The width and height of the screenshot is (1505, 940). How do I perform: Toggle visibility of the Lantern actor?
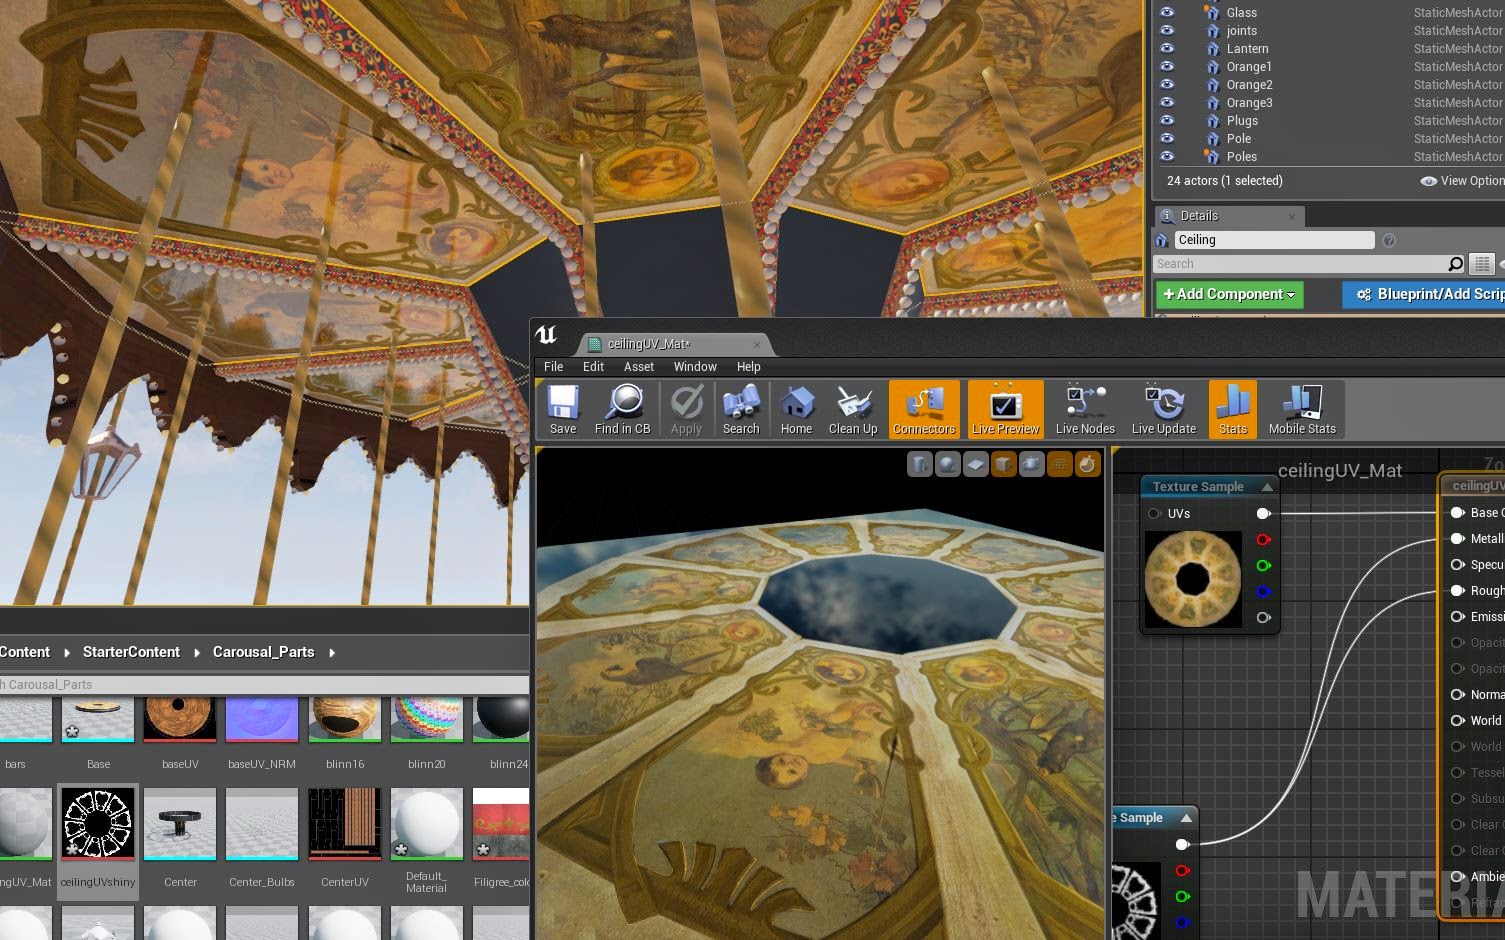1166,48
